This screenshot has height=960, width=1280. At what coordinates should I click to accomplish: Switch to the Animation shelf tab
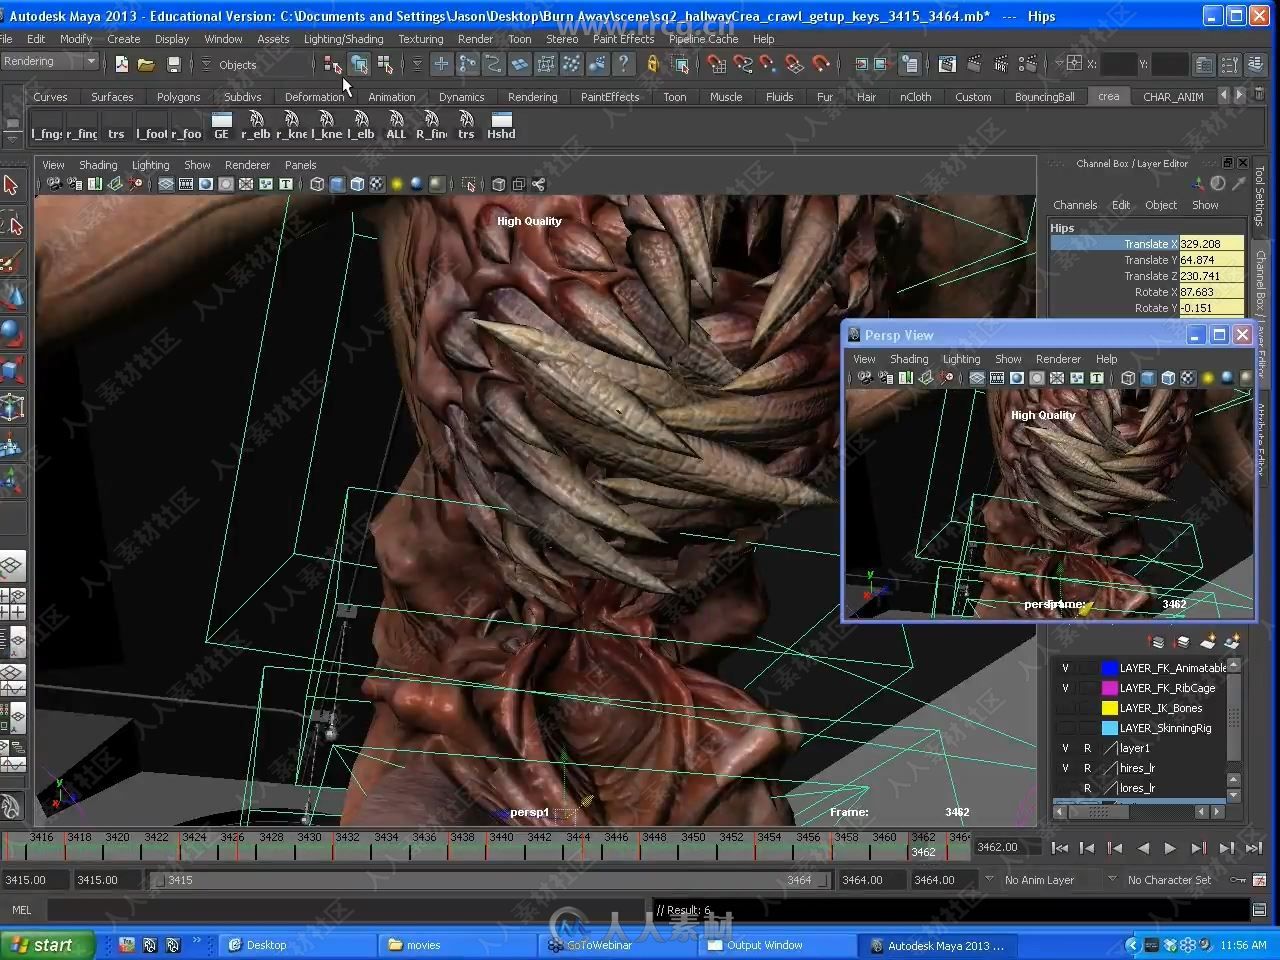[x=391, y=97]
